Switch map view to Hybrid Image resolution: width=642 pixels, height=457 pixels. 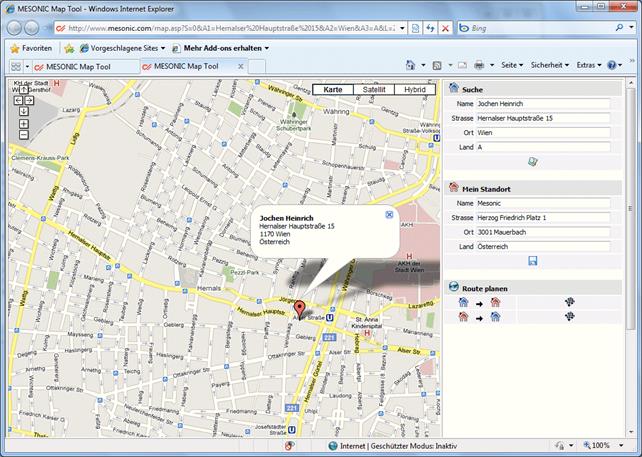point(415,89)
